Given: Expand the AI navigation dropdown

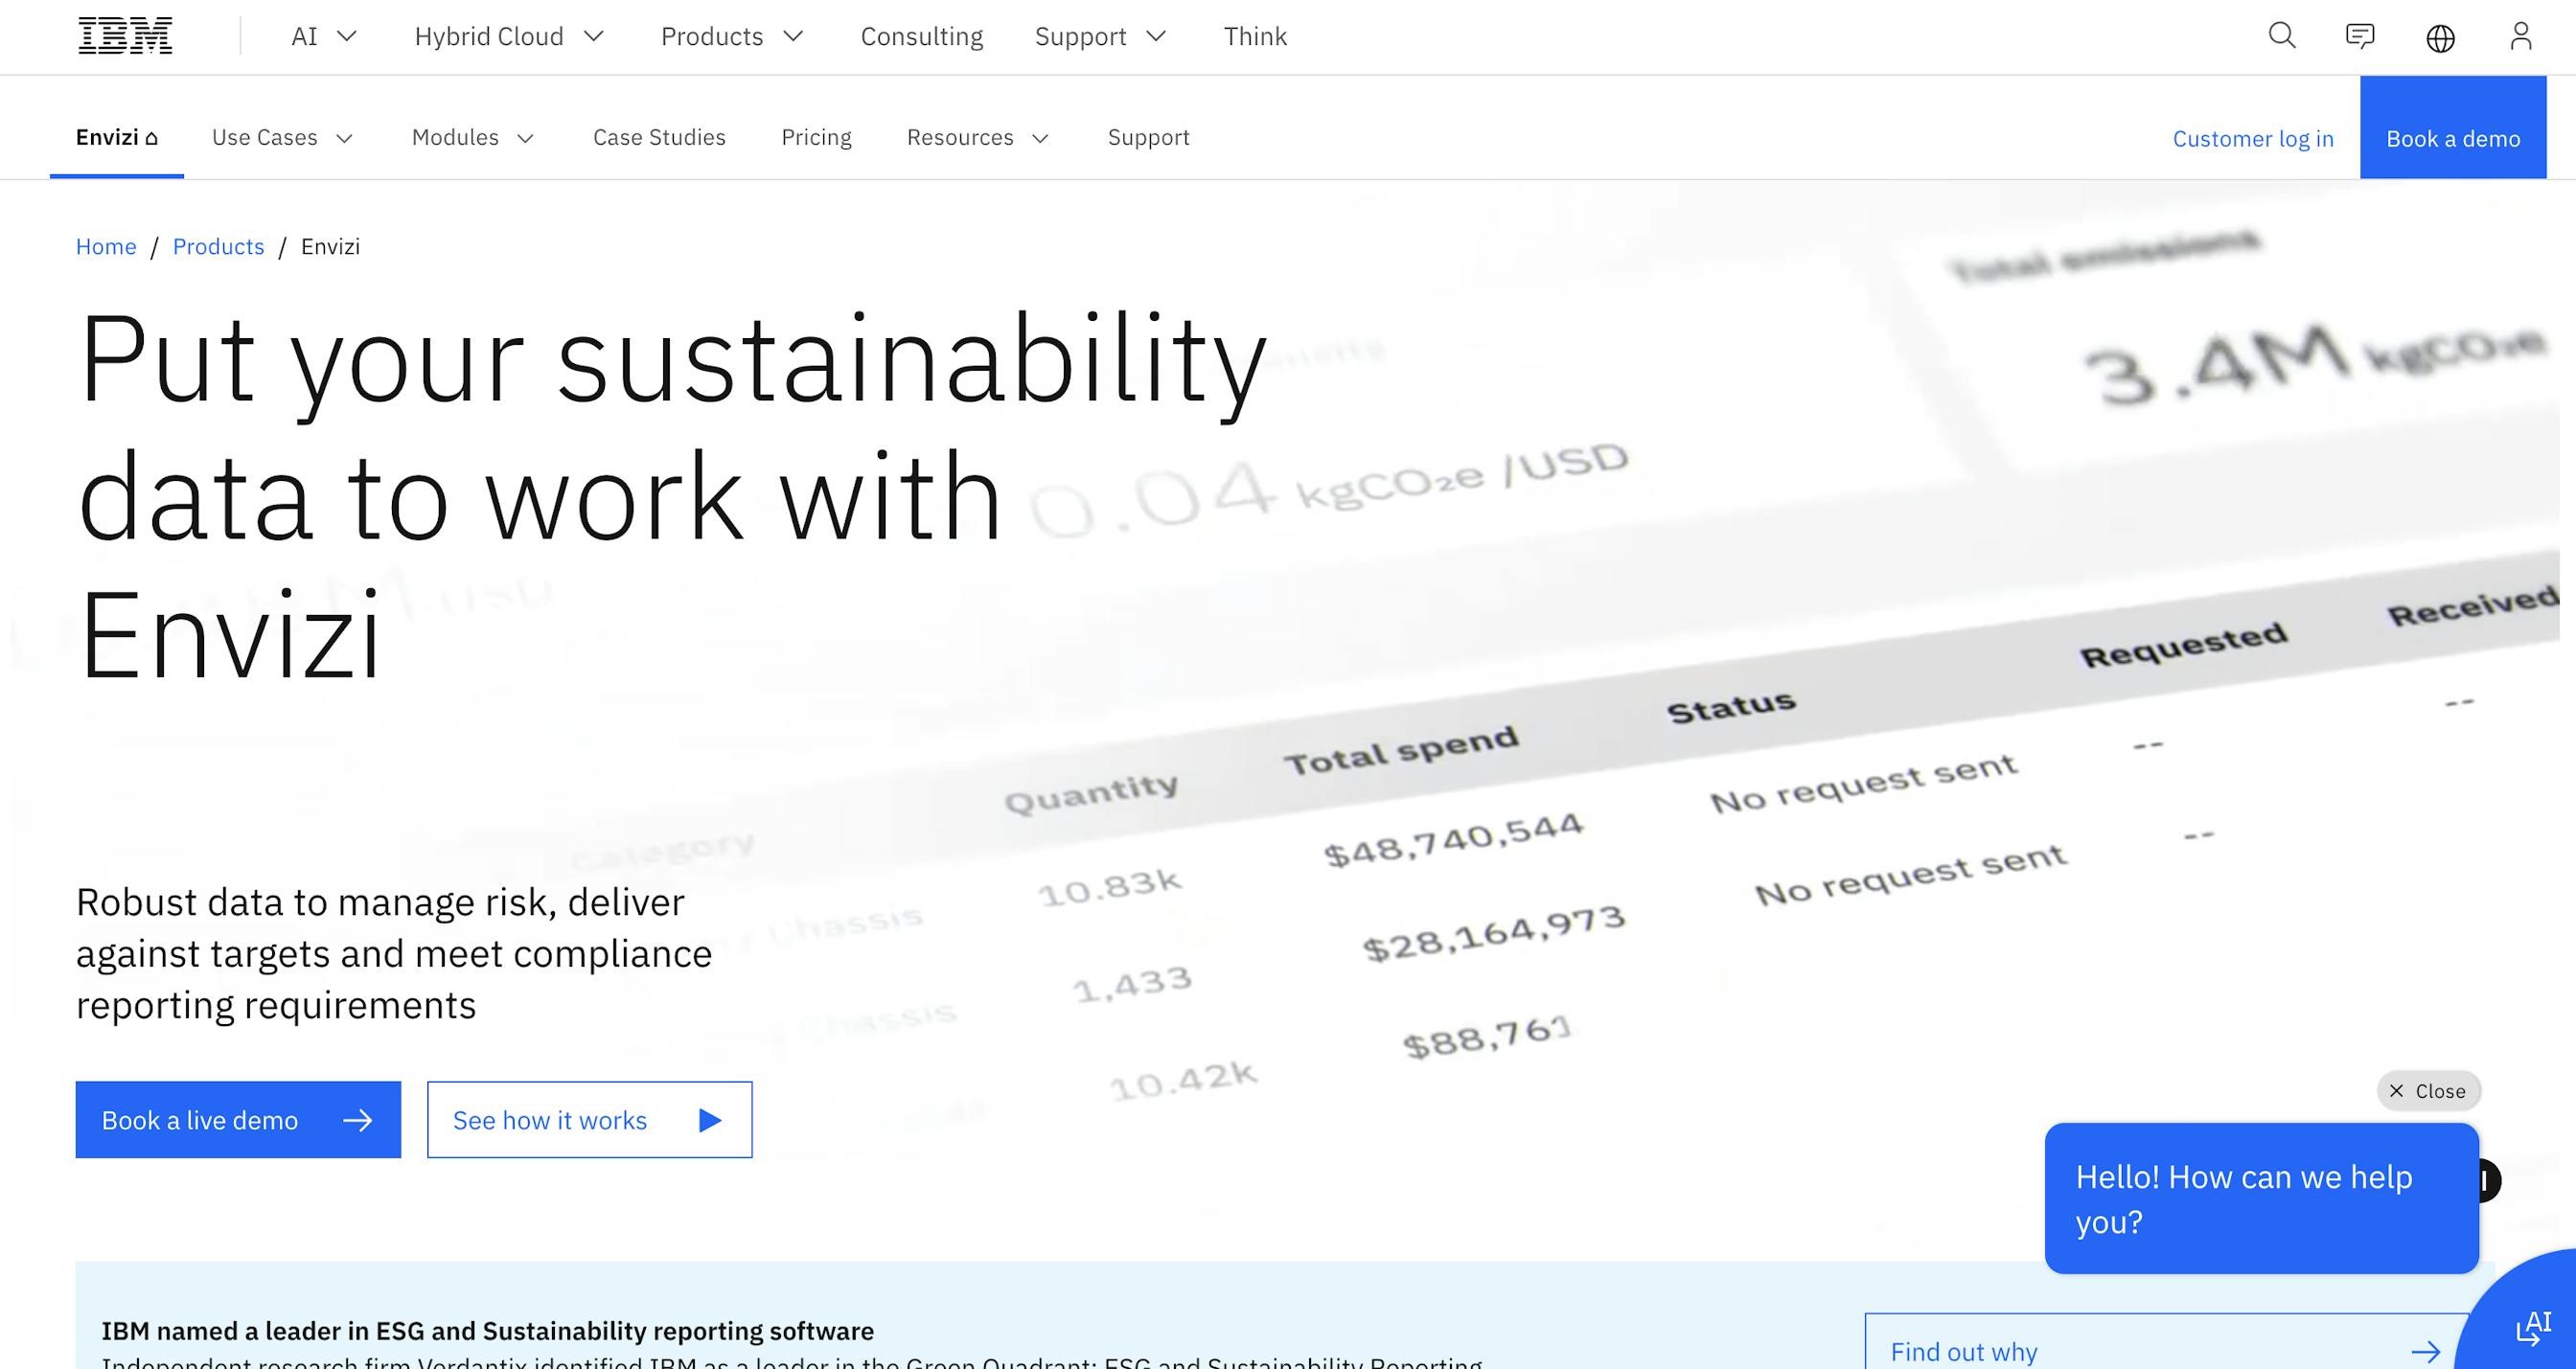Looking at the screenshot, I should pos(322,36).
